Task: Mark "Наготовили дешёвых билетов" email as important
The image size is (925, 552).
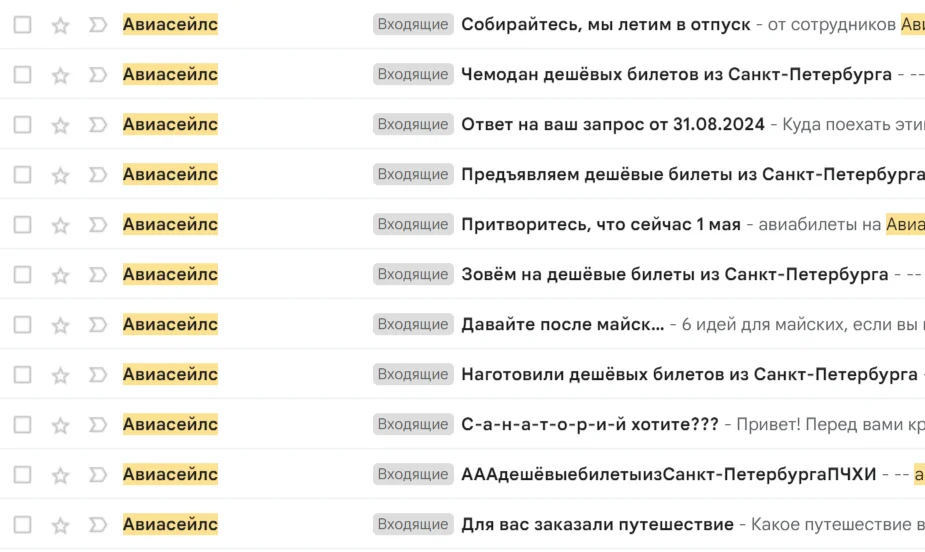Action: pos(97,375)
